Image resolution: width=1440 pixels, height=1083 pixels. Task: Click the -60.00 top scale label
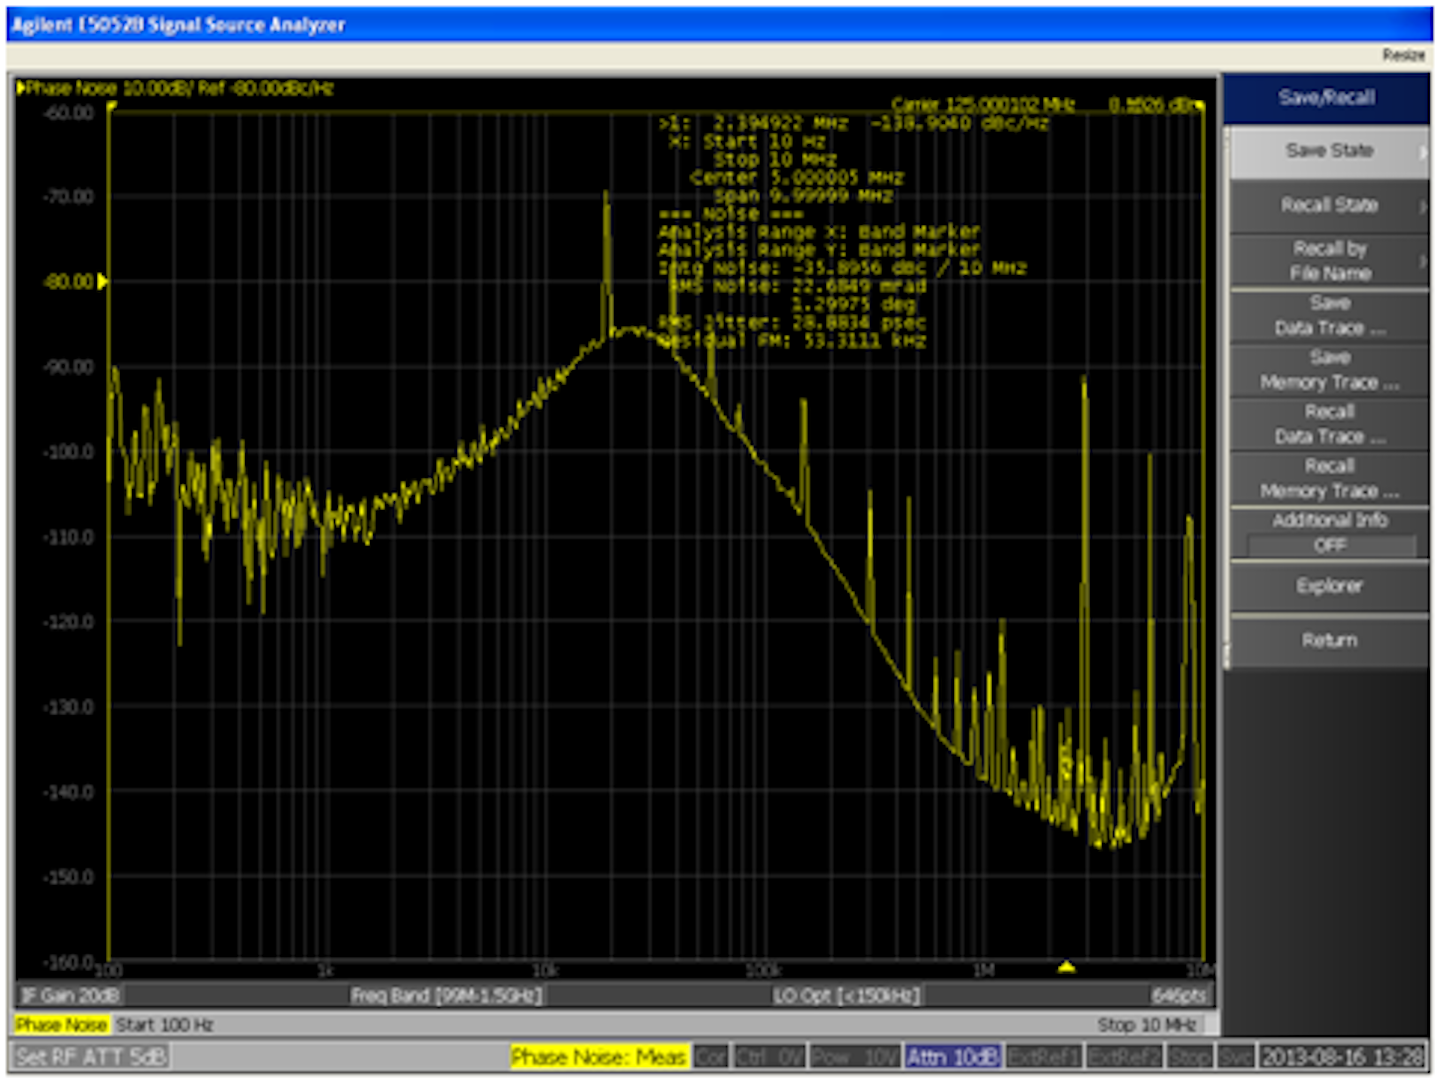pyautogui.click(x=69, y=112)
